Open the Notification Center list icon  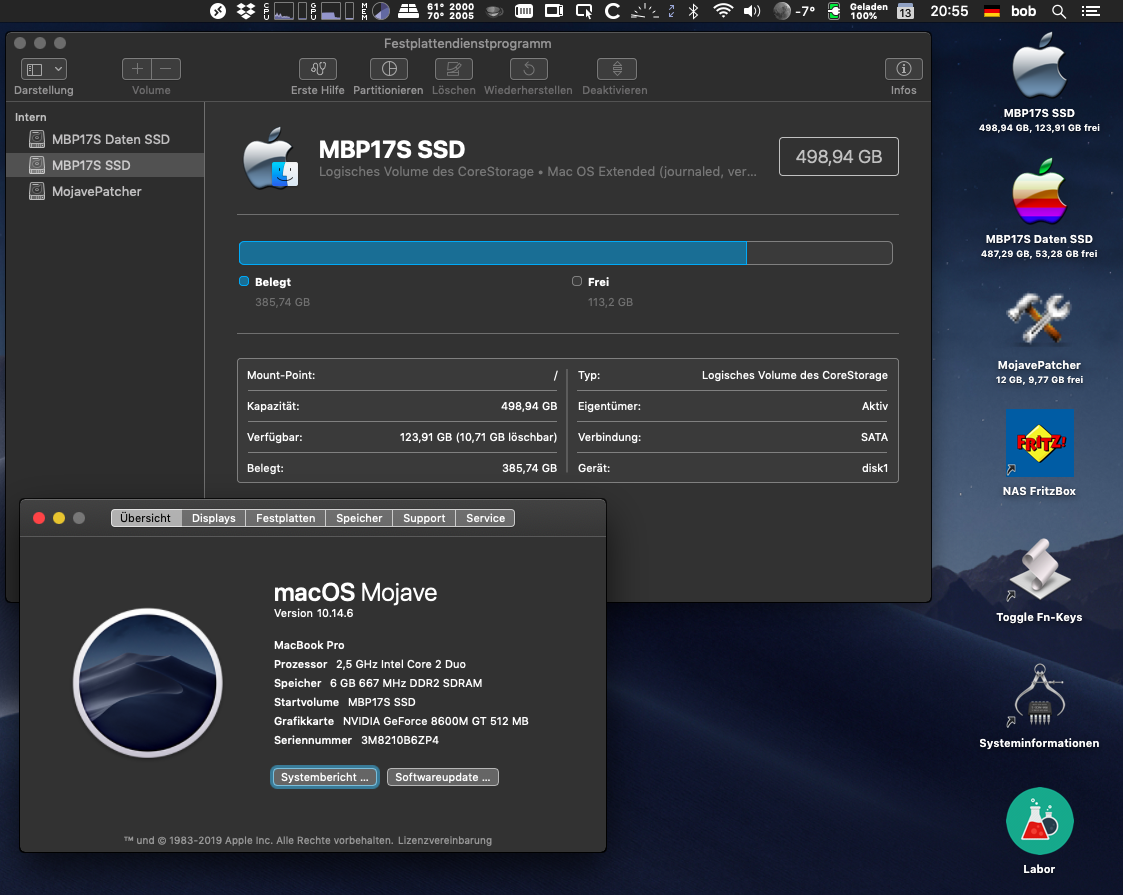[1091, 11]
